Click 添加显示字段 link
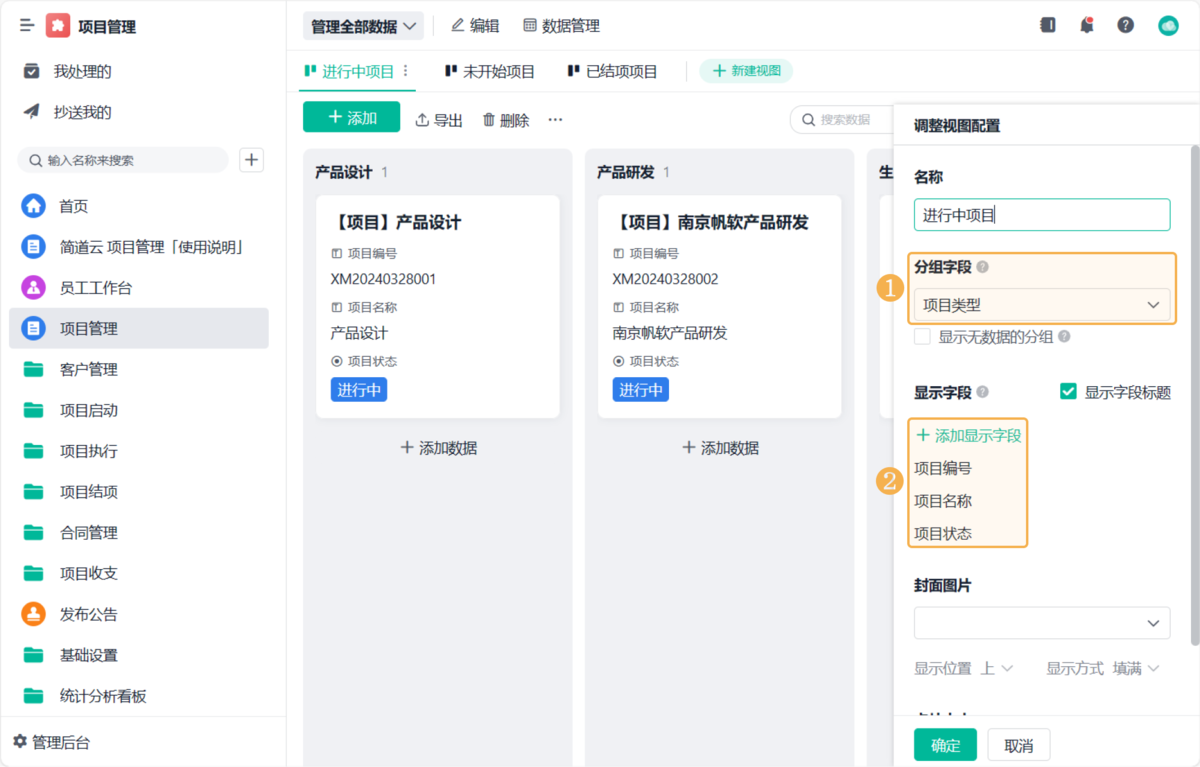The height and width of the screenshot is (767, 1200). [x=968, y=435]
